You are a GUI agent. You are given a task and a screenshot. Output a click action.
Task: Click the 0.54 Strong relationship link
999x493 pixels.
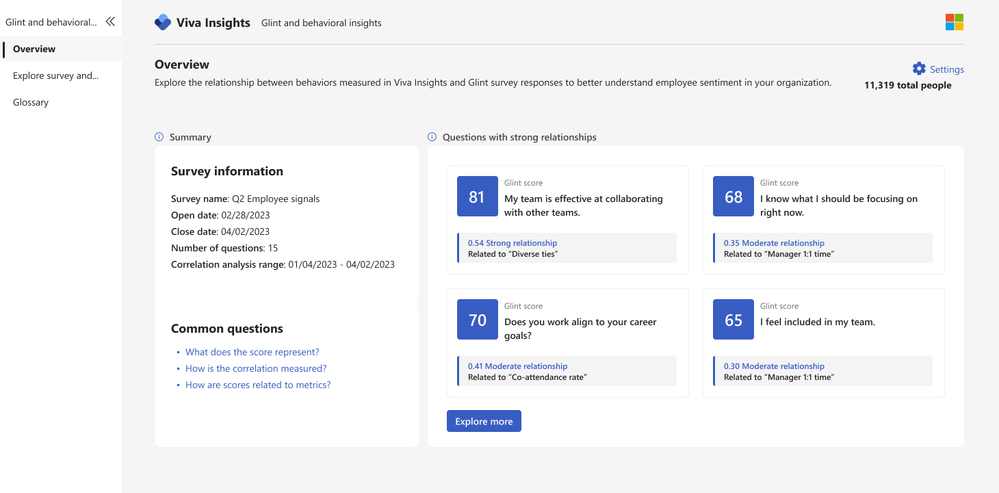point(512,243)
